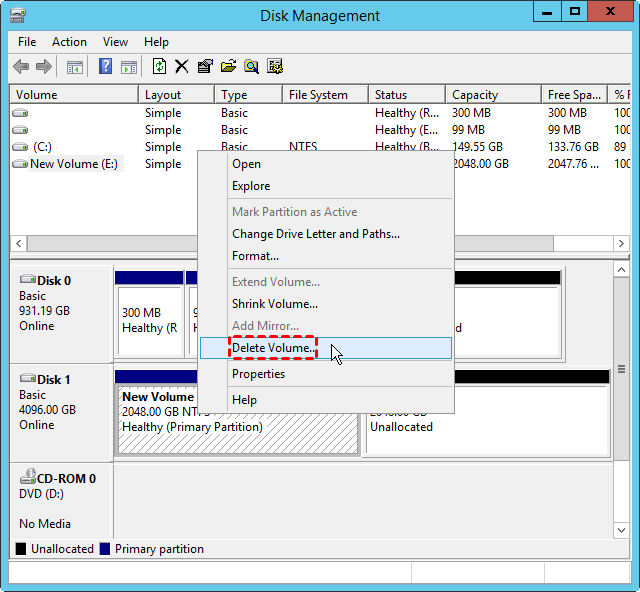Click the 133.76 GB free space cell
The width and height of the screenshot is (640, 592).
click(573, 147)
